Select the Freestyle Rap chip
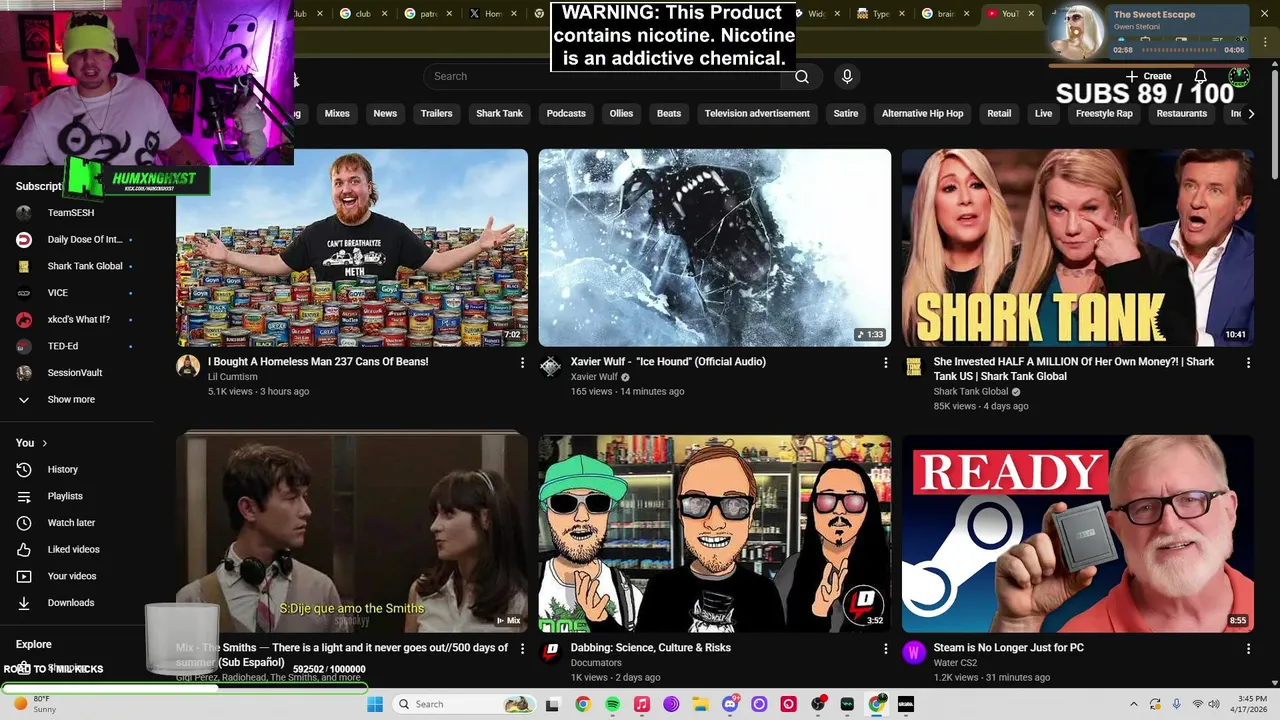Viewport: 1280px width, 720px height. click(x=1104, y=114)
